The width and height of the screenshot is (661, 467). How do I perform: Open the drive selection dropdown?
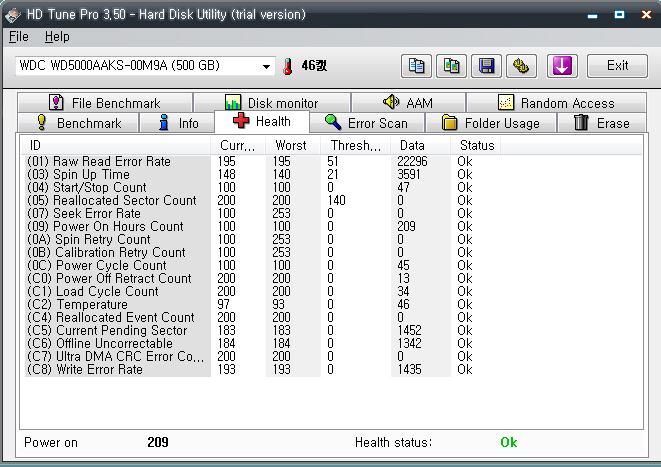(266, 66)
